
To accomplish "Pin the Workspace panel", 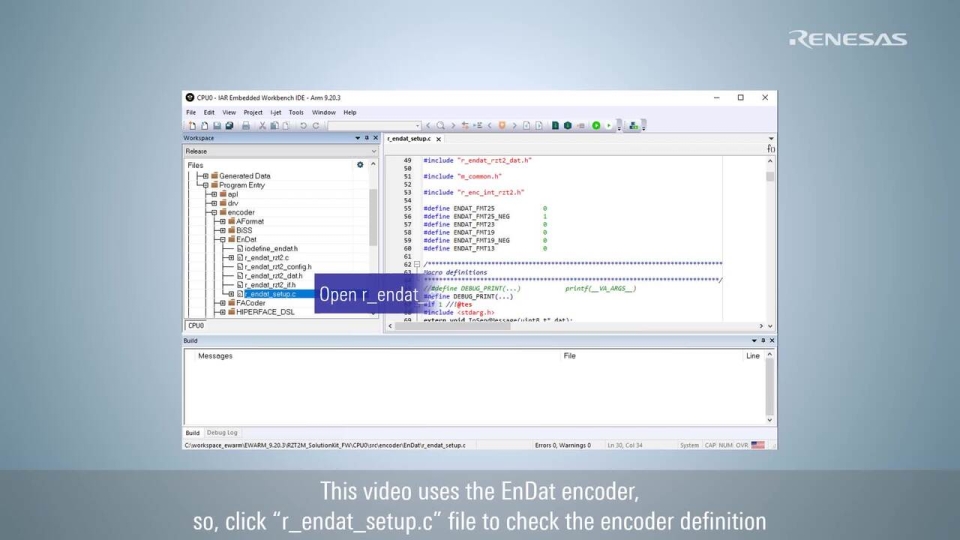I will pyautogui.click(x=366, y=138).
